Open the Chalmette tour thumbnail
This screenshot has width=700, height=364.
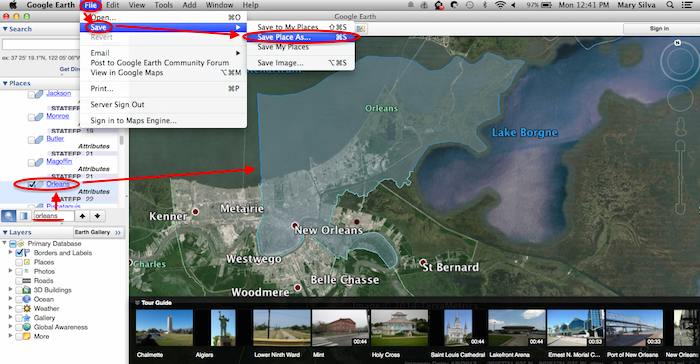(x=164, y=328)
